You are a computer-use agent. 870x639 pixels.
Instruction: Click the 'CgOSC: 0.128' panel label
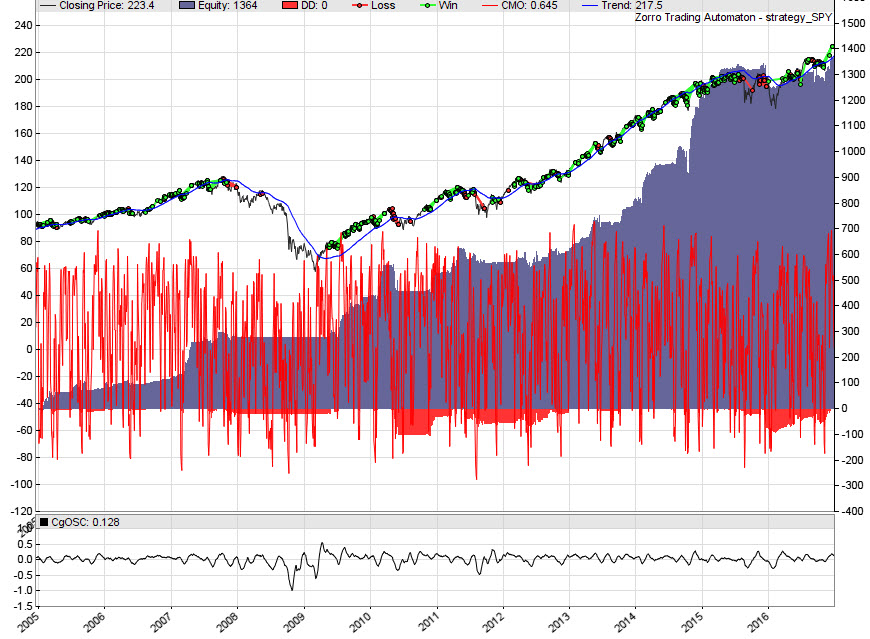coord(84,522)
